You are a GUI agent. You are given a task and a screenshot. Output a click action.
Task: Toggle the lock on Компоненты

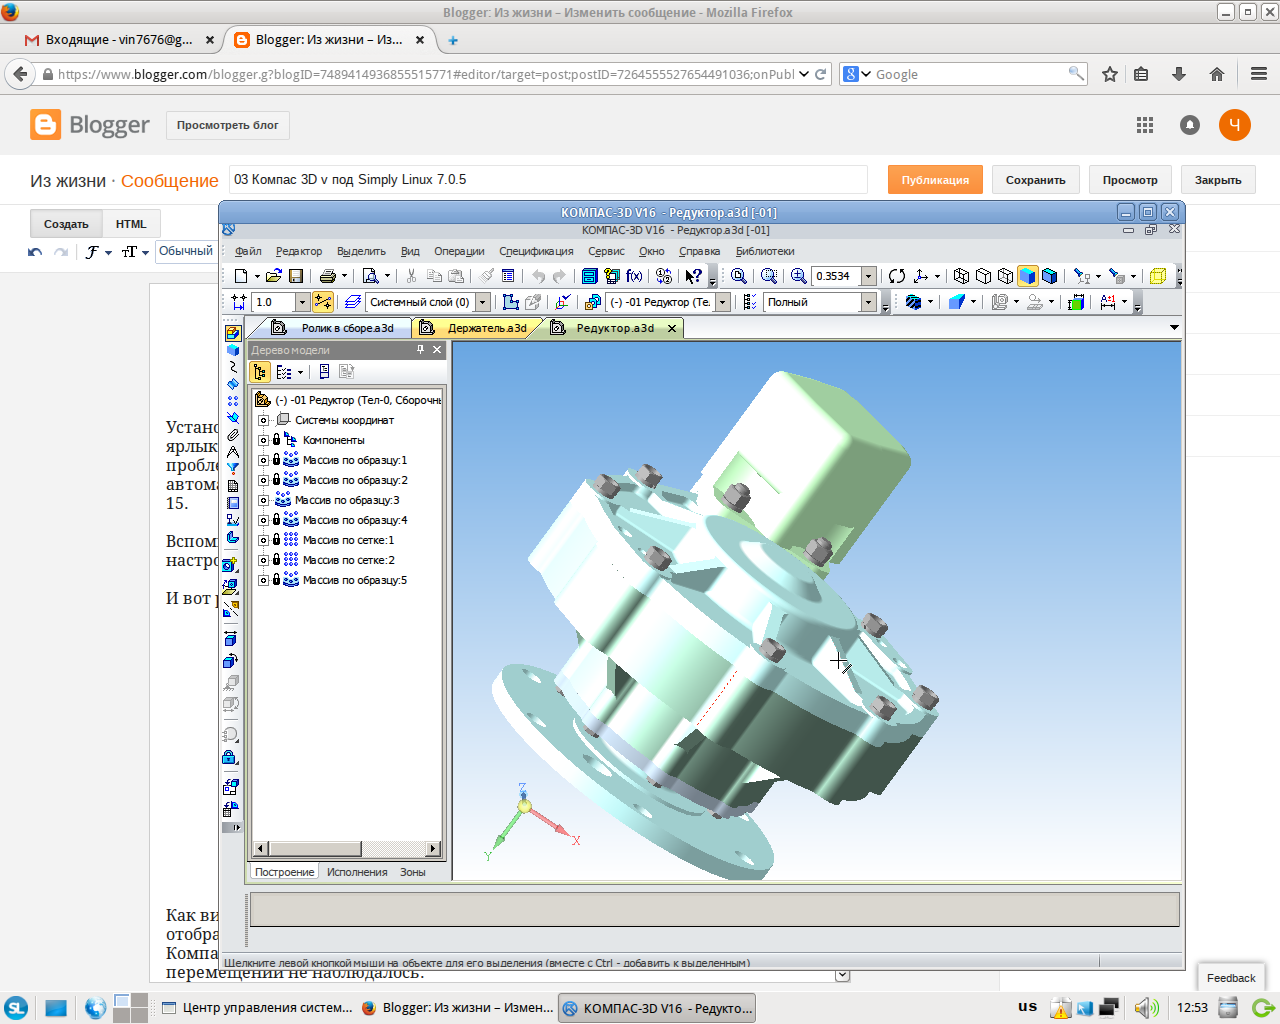tap(276, 440)
